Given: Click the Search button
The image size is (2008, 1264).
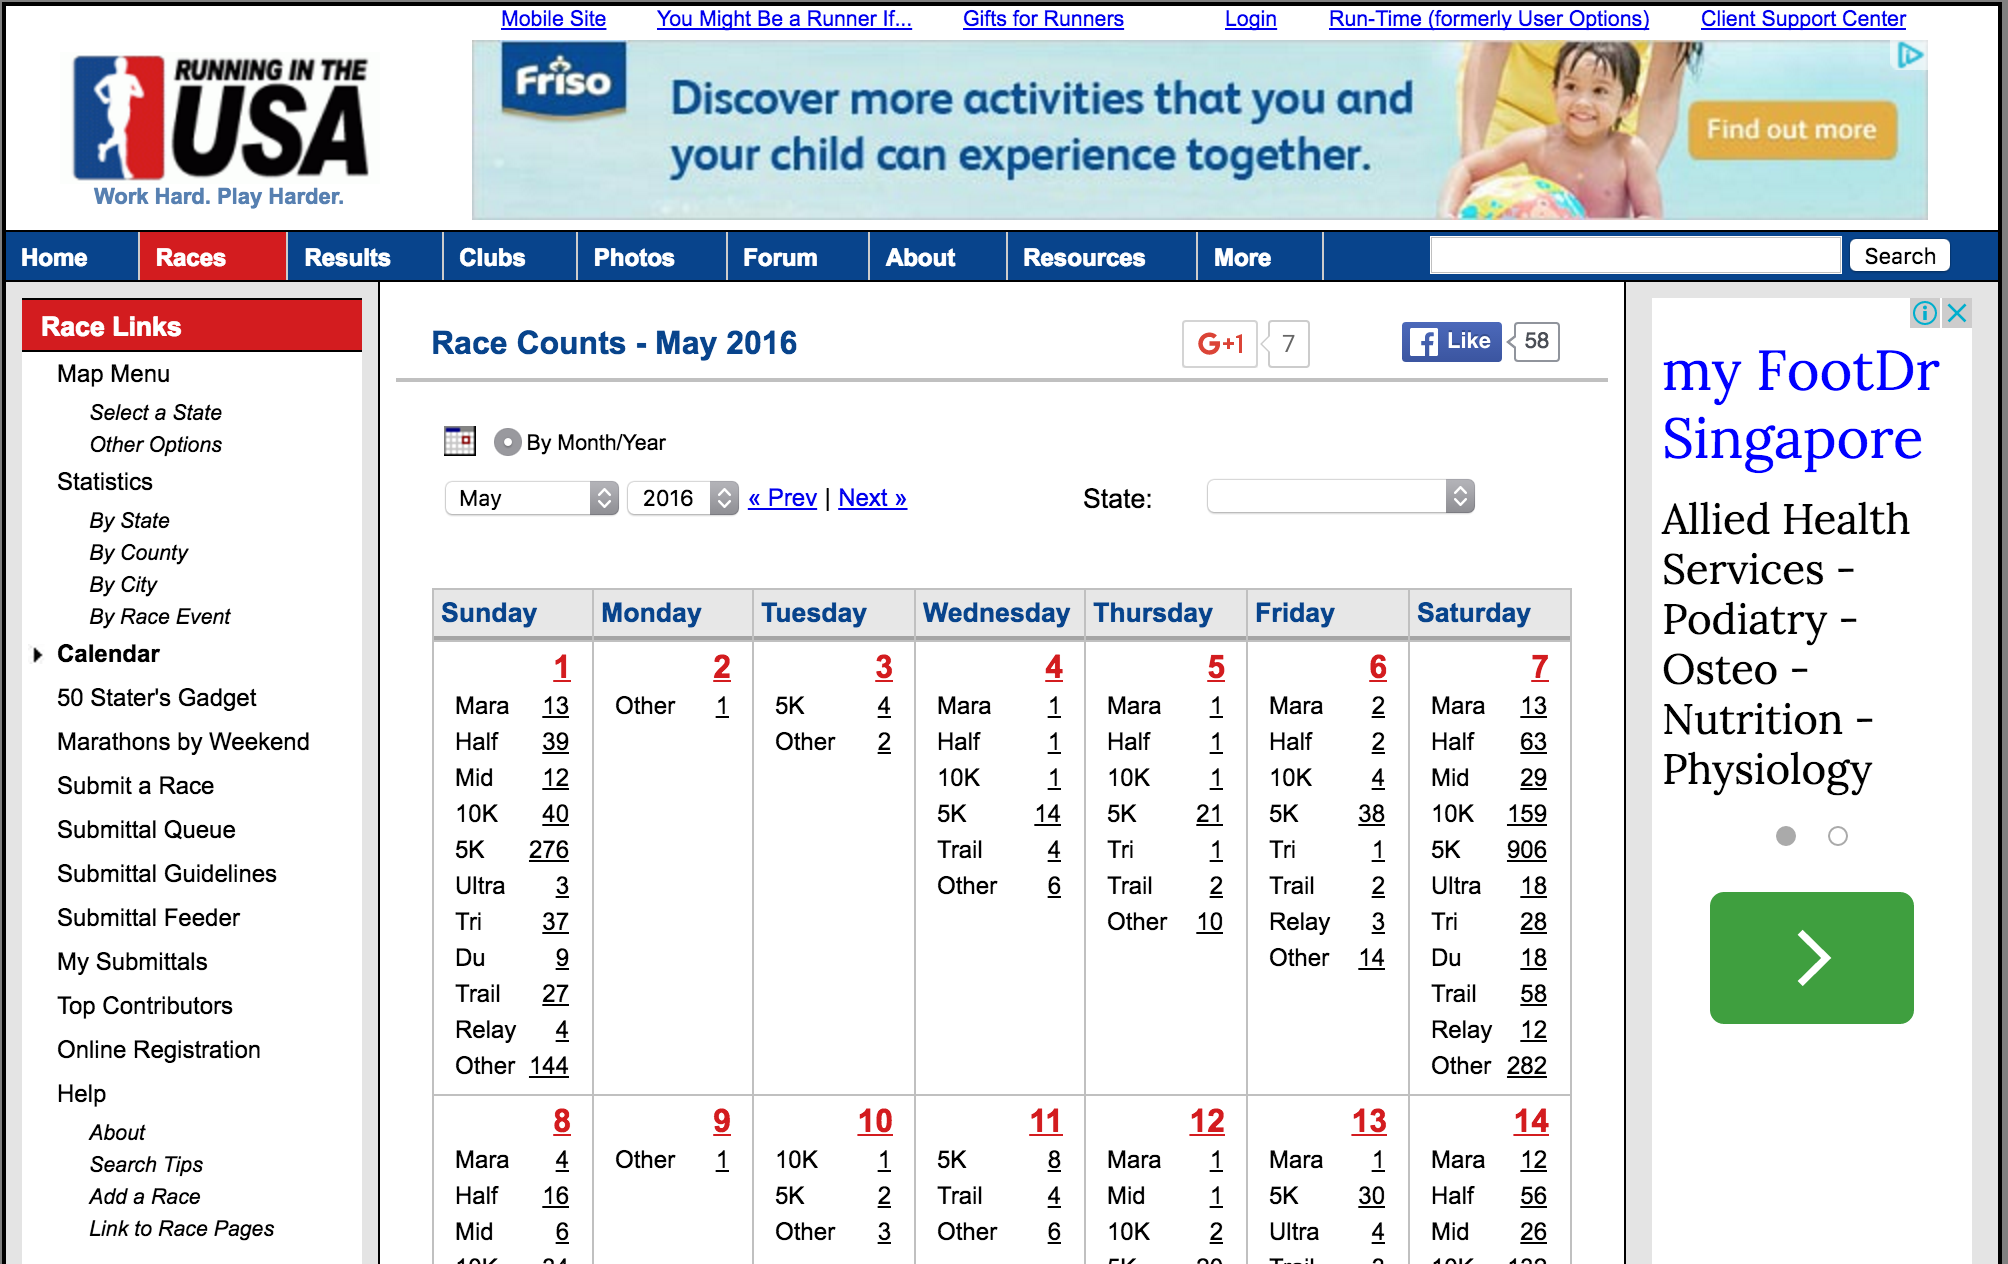Looking at the screenshot, I should (1899, 256).
